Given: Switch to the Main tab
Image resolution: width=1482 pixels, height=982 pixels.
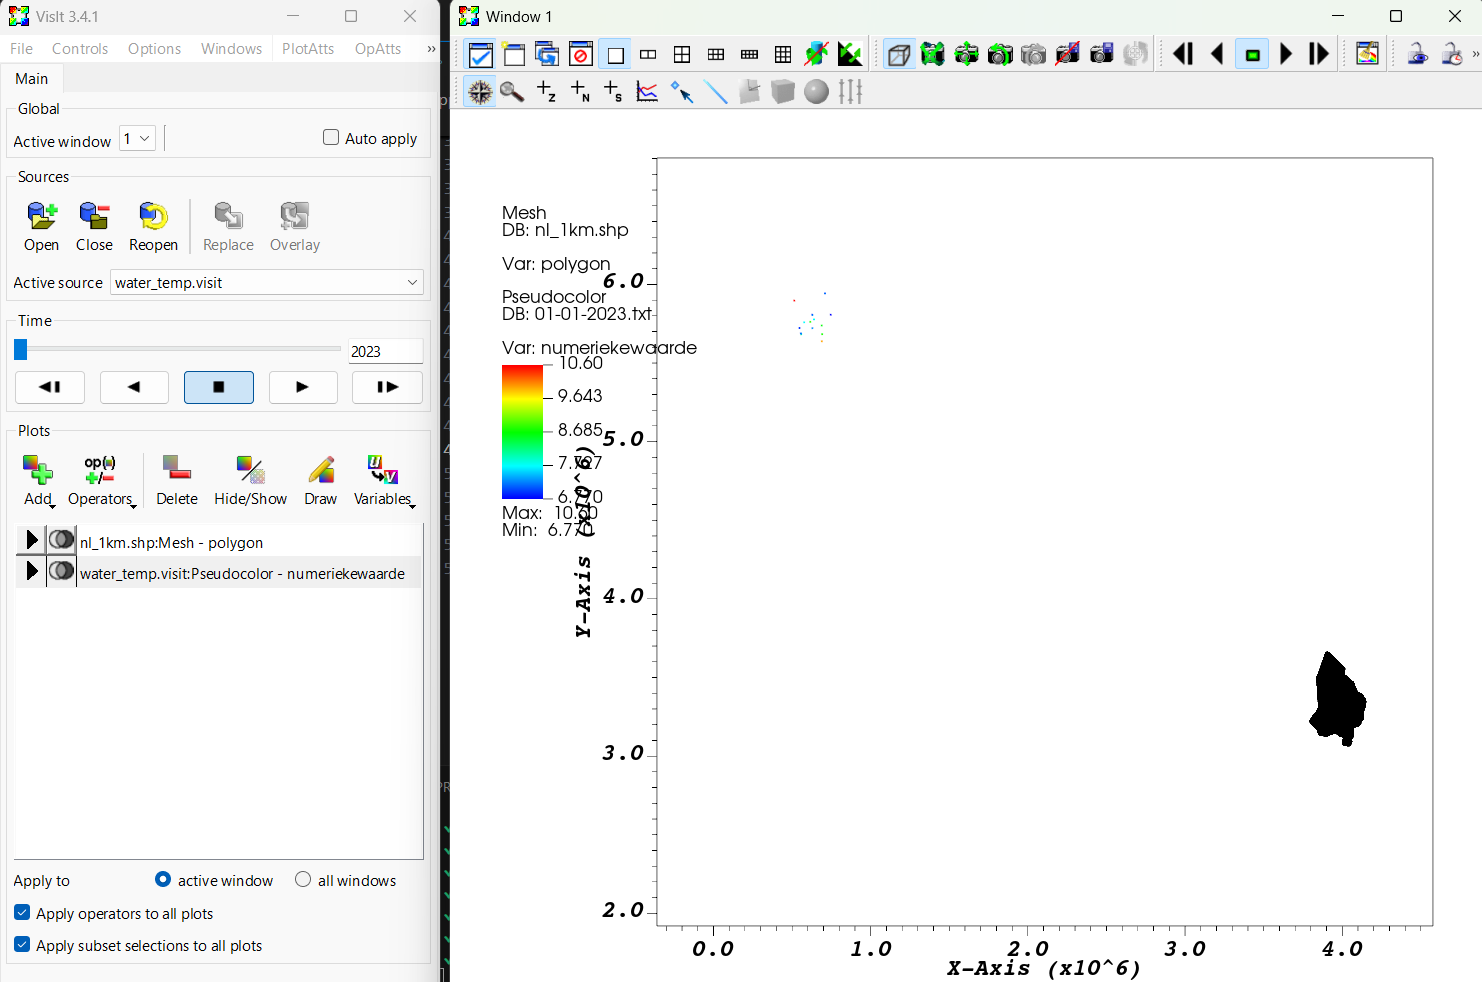Looking at the screenshot, I should pyautogui.click(x=32, y=79).
